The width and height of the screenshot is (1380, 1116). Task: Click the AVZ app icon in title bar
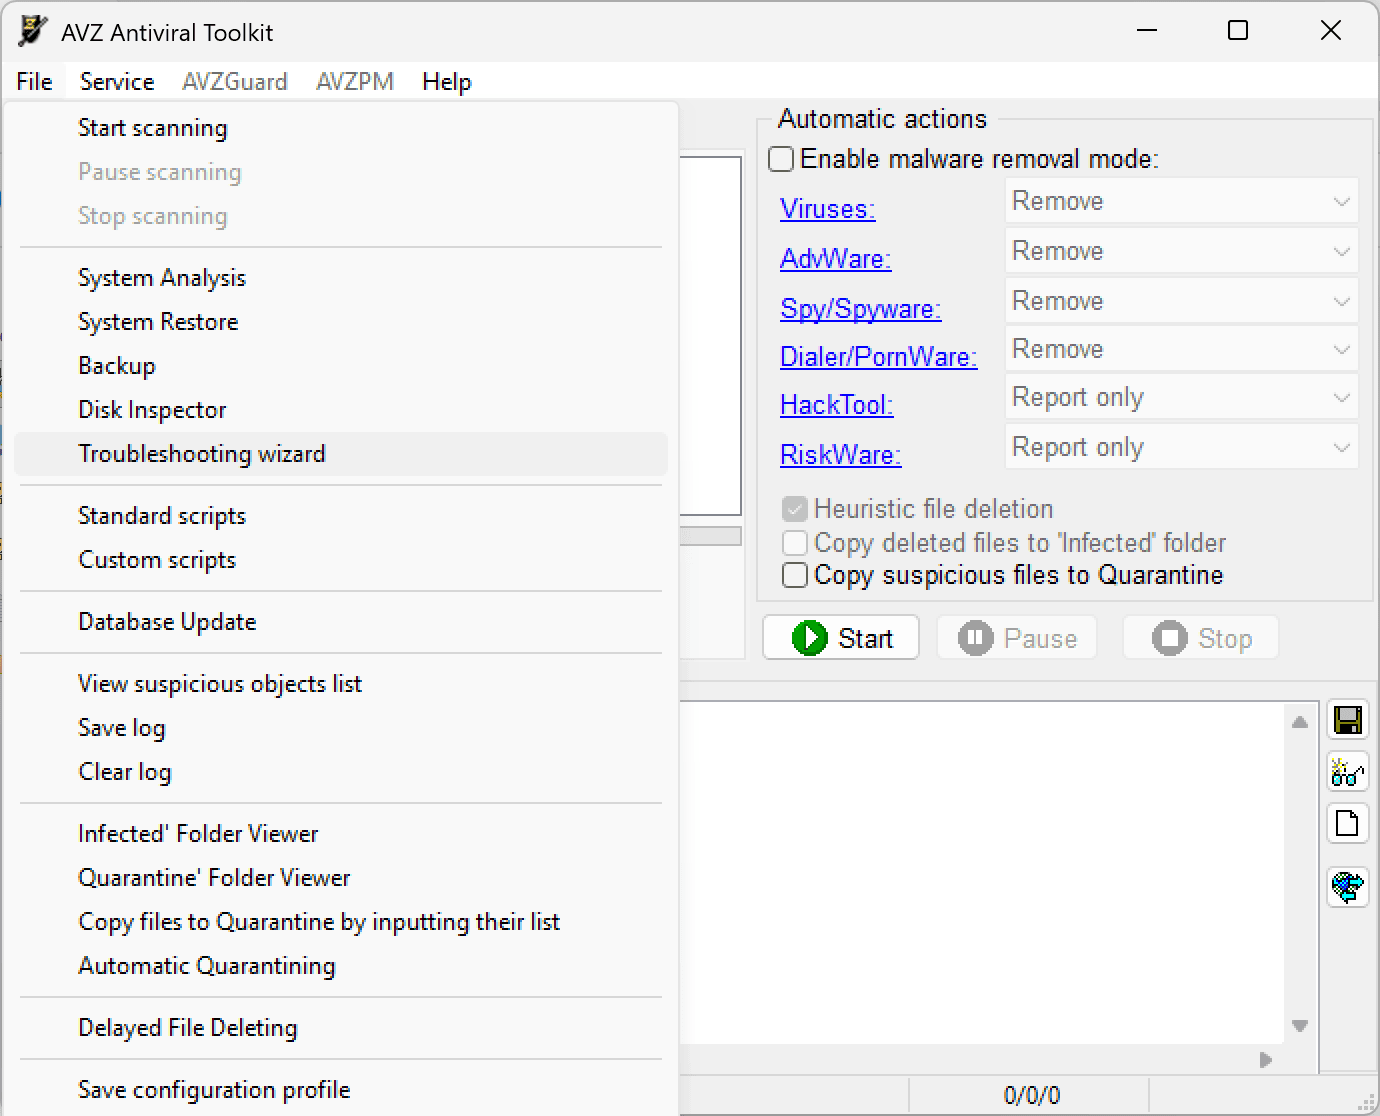click(x=33, y=32)
